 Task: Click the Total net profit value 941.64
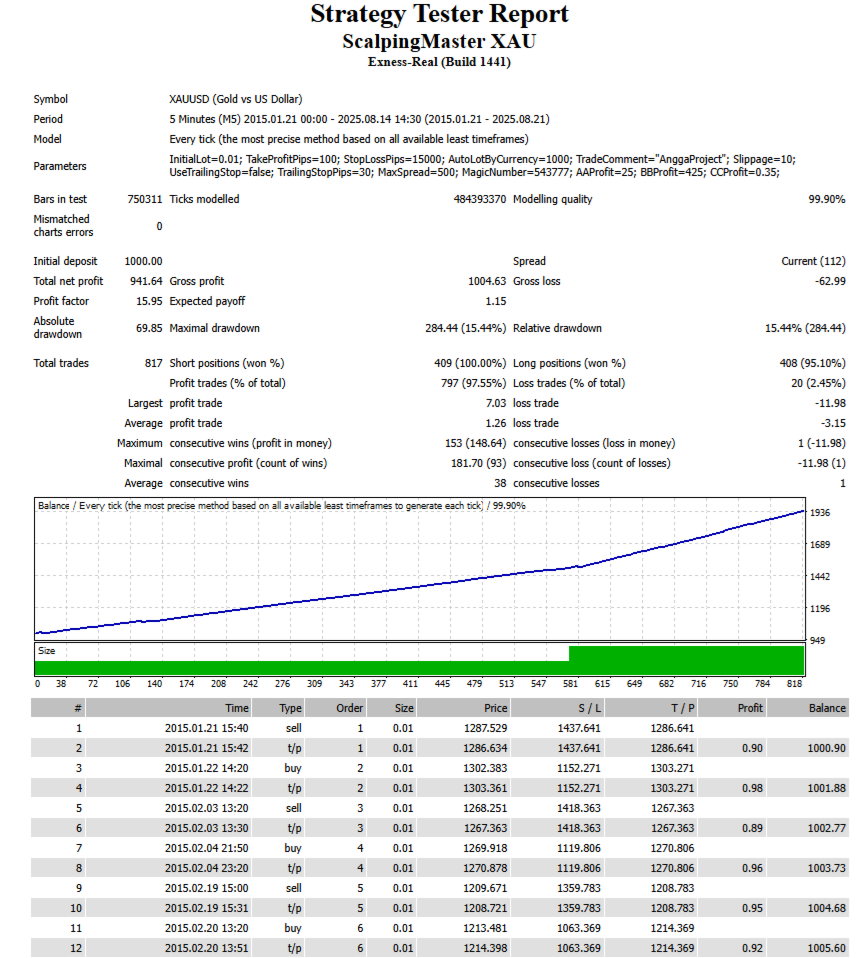coord(146,281)
